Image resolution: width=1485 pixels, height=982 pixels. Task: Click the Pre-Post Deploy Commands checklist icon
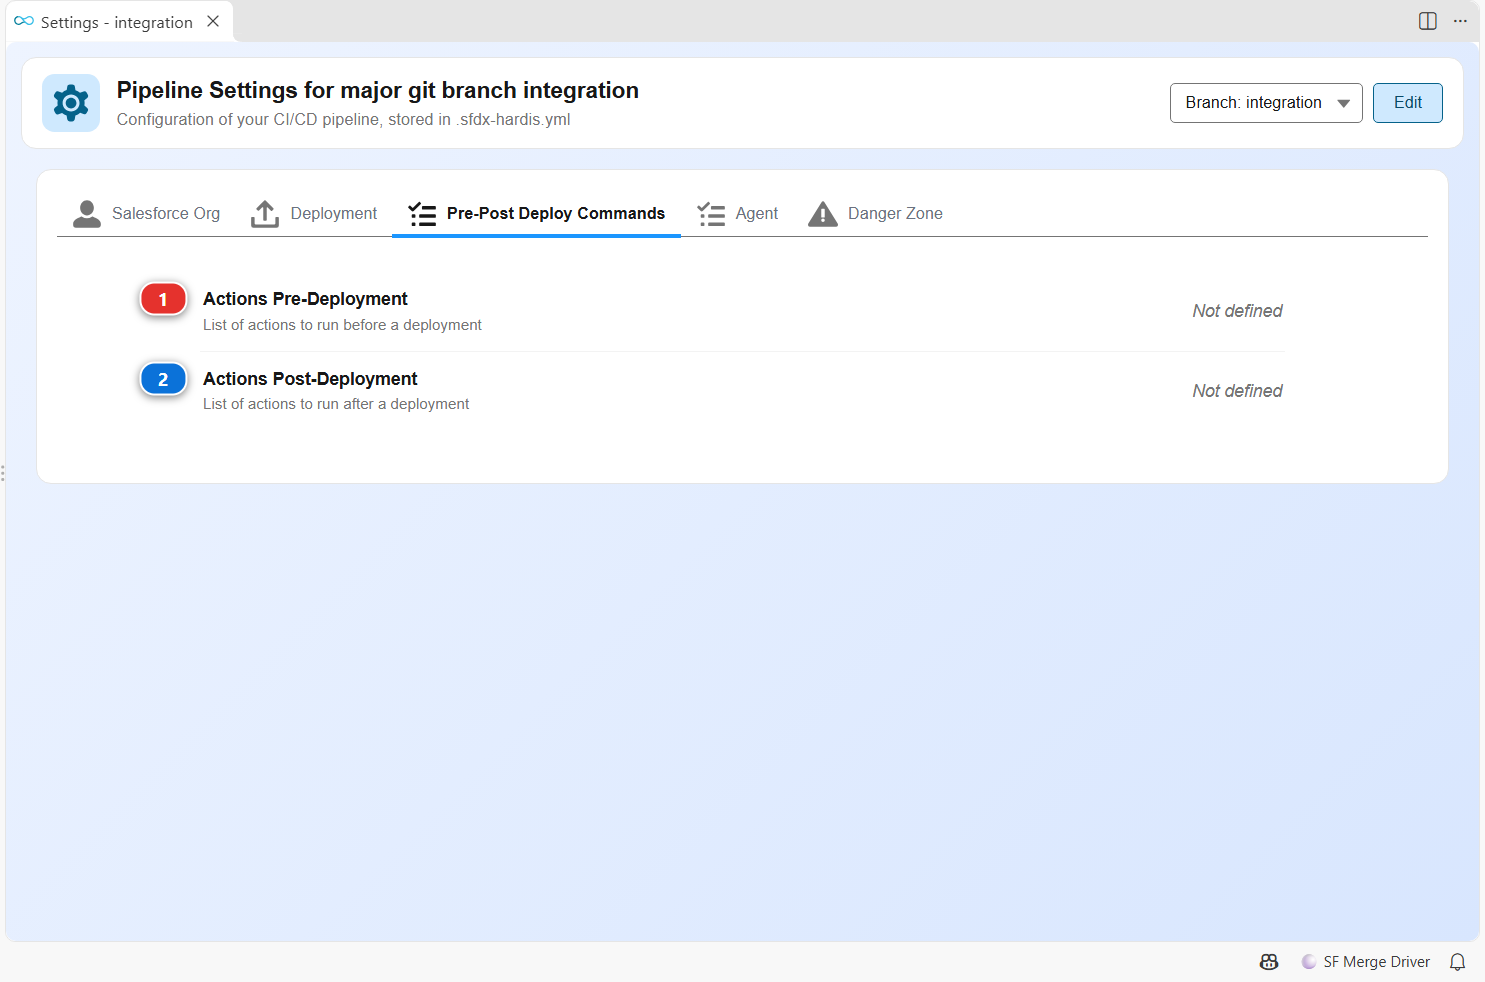point(423,214)
